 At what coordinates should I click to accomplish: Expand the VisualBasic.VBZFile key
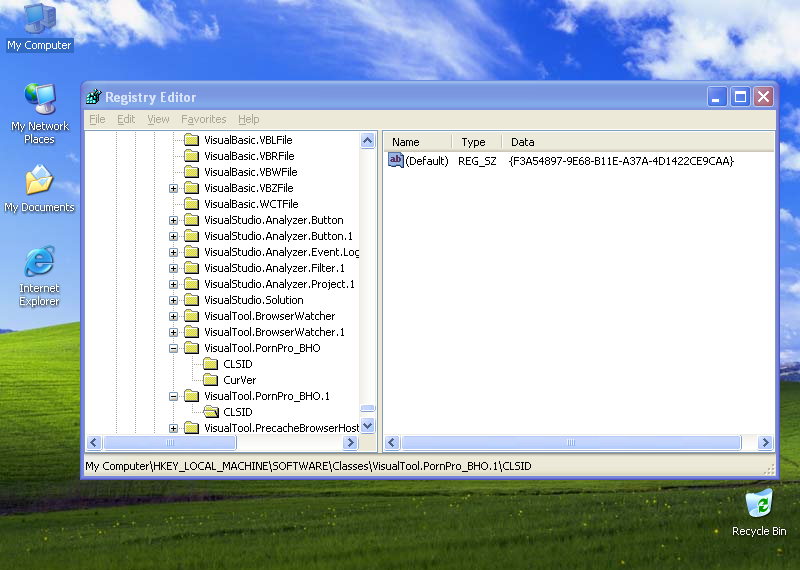173,188
